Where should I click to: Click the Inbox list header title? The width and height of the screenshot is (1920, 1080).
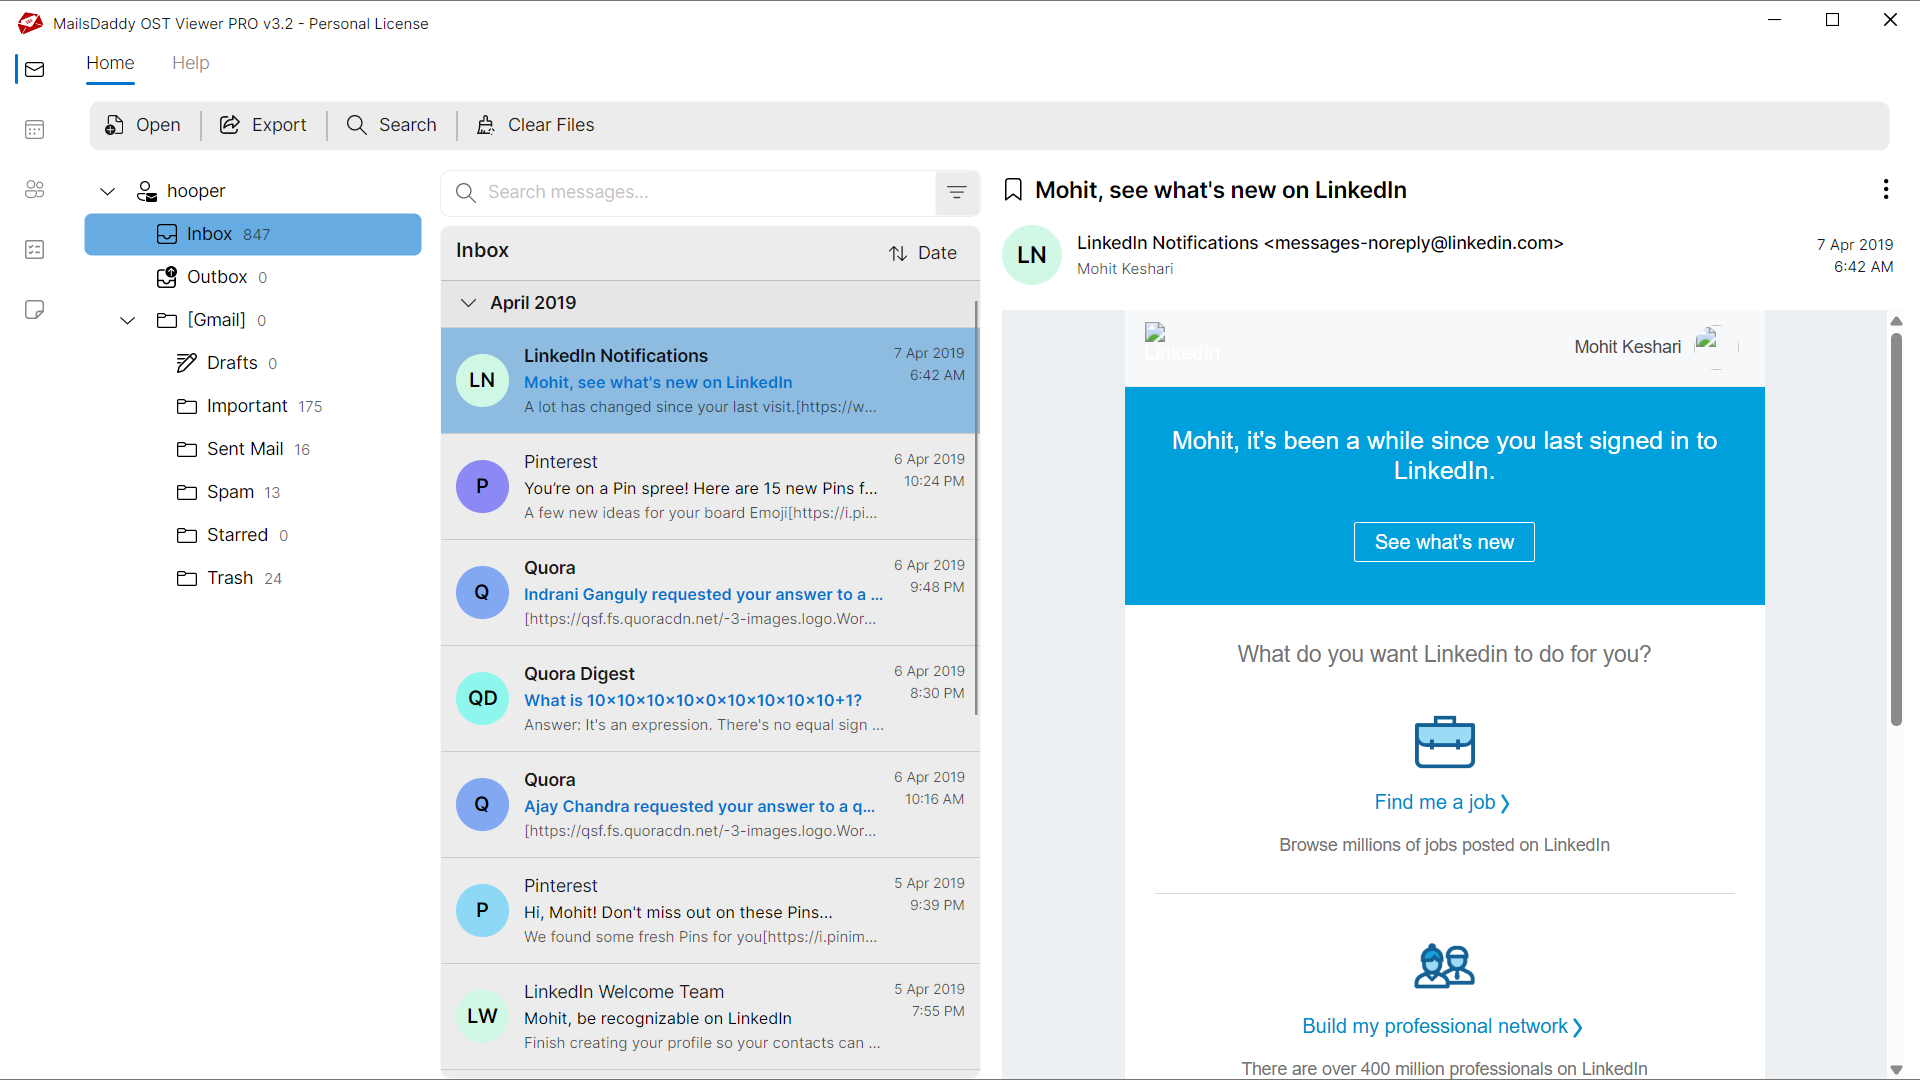click(x=482, y=251)
